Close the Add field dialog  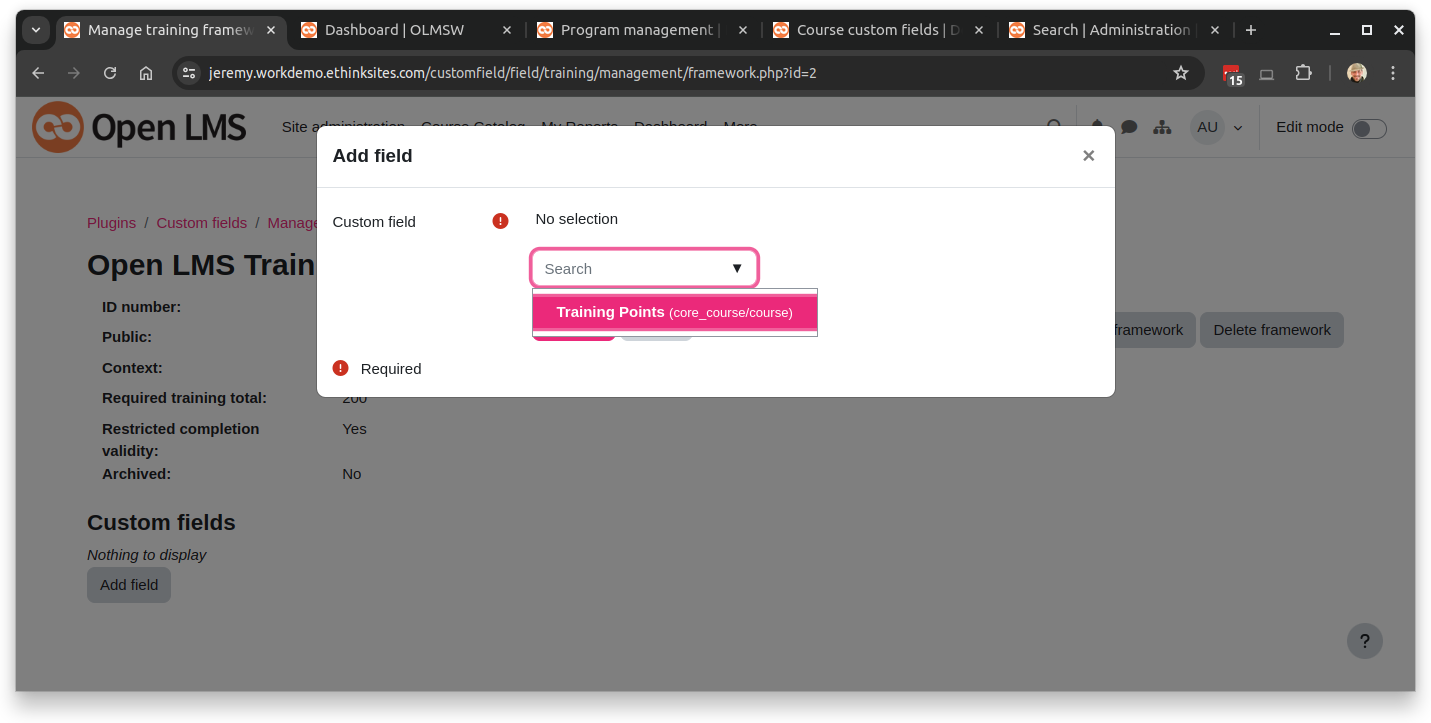click(x=1089, y=156)
